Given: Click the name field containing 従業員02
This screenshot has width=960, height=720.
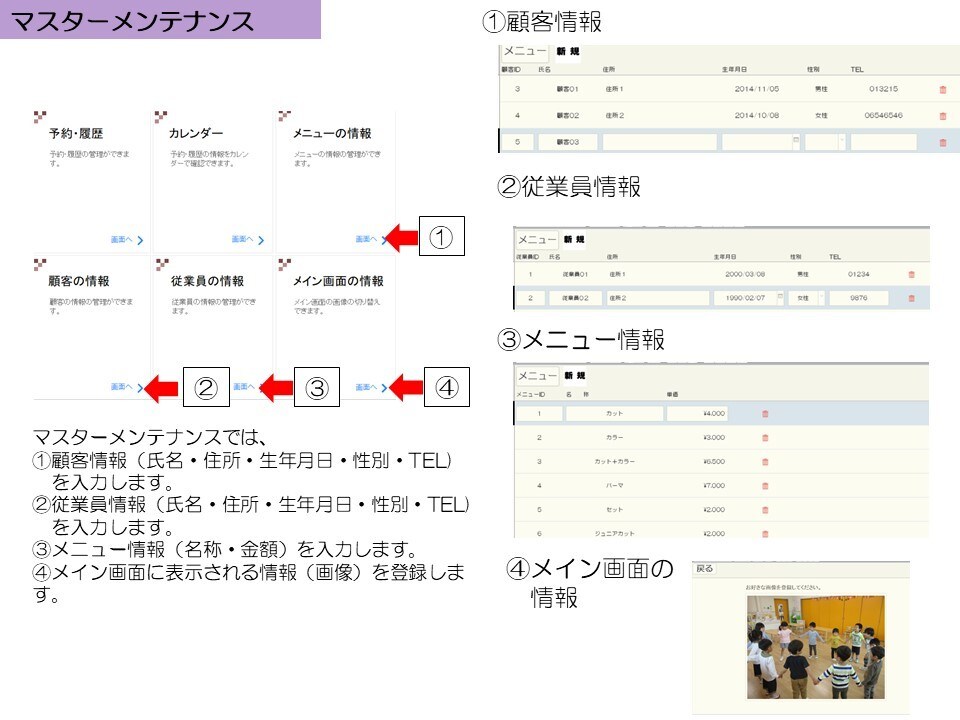Looking at the screenshot, I should pyautogui.click(x=575, y=298).
